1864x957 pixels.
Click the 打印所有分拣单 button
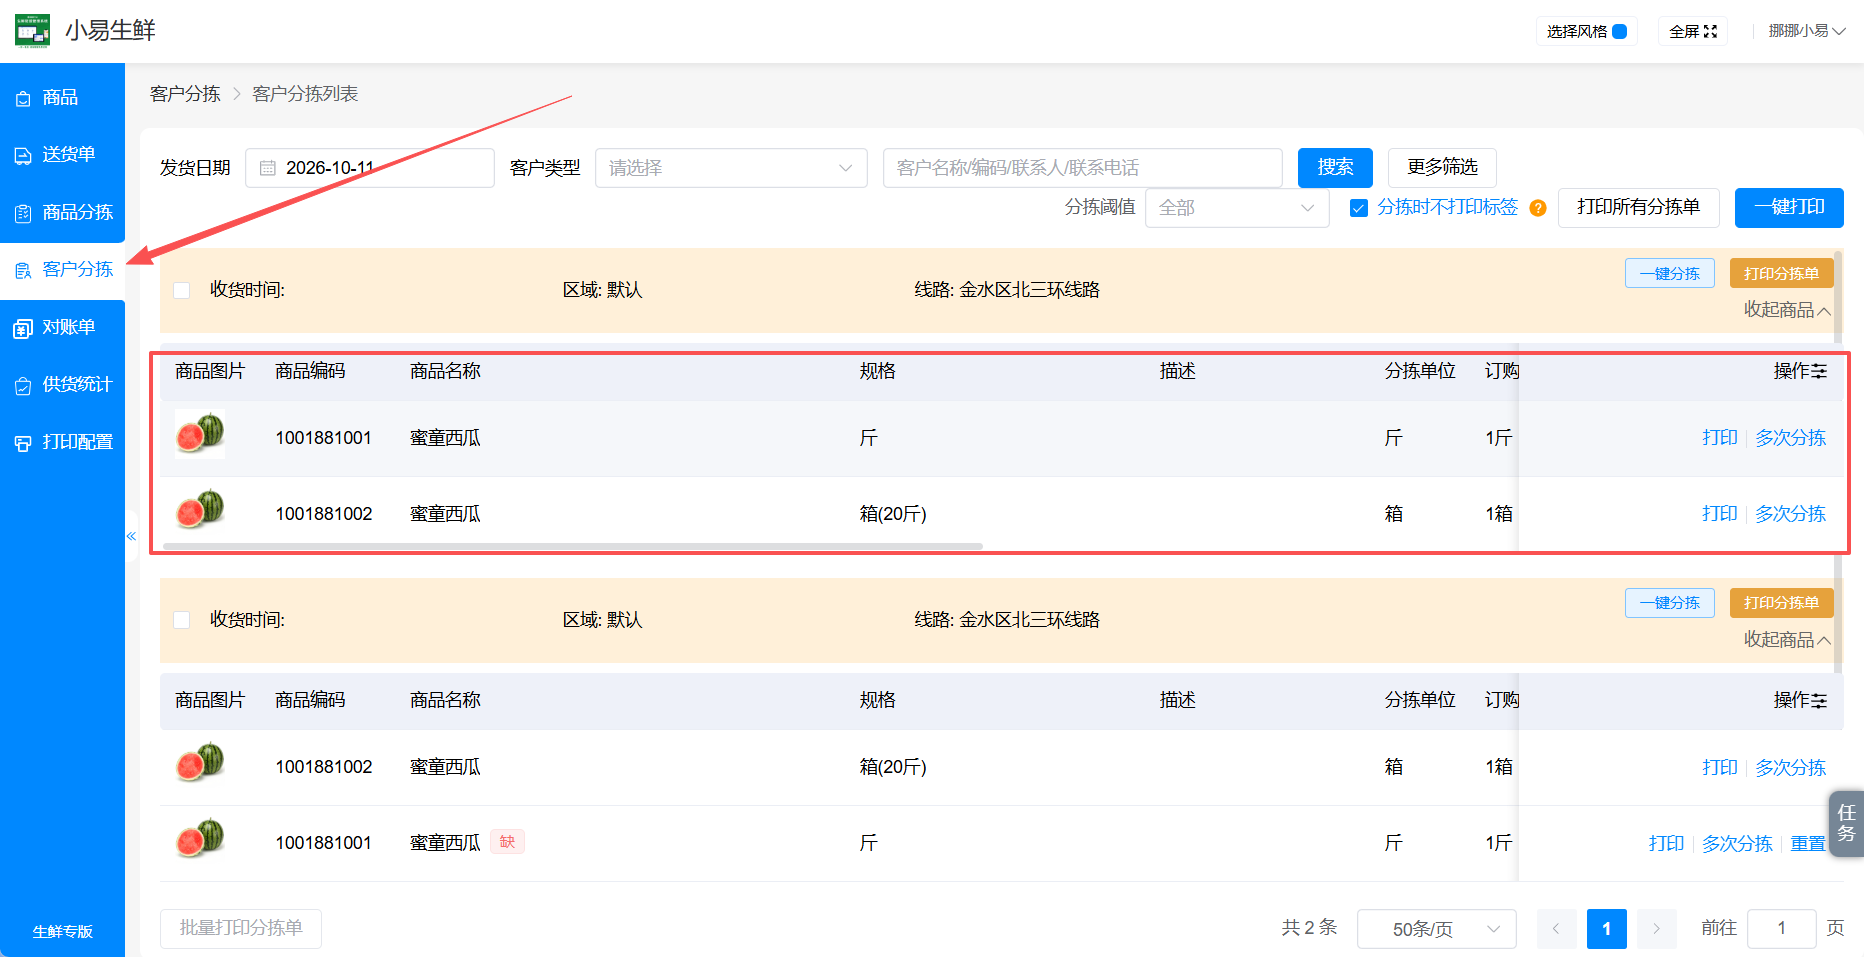click(x=1638, y=207)
